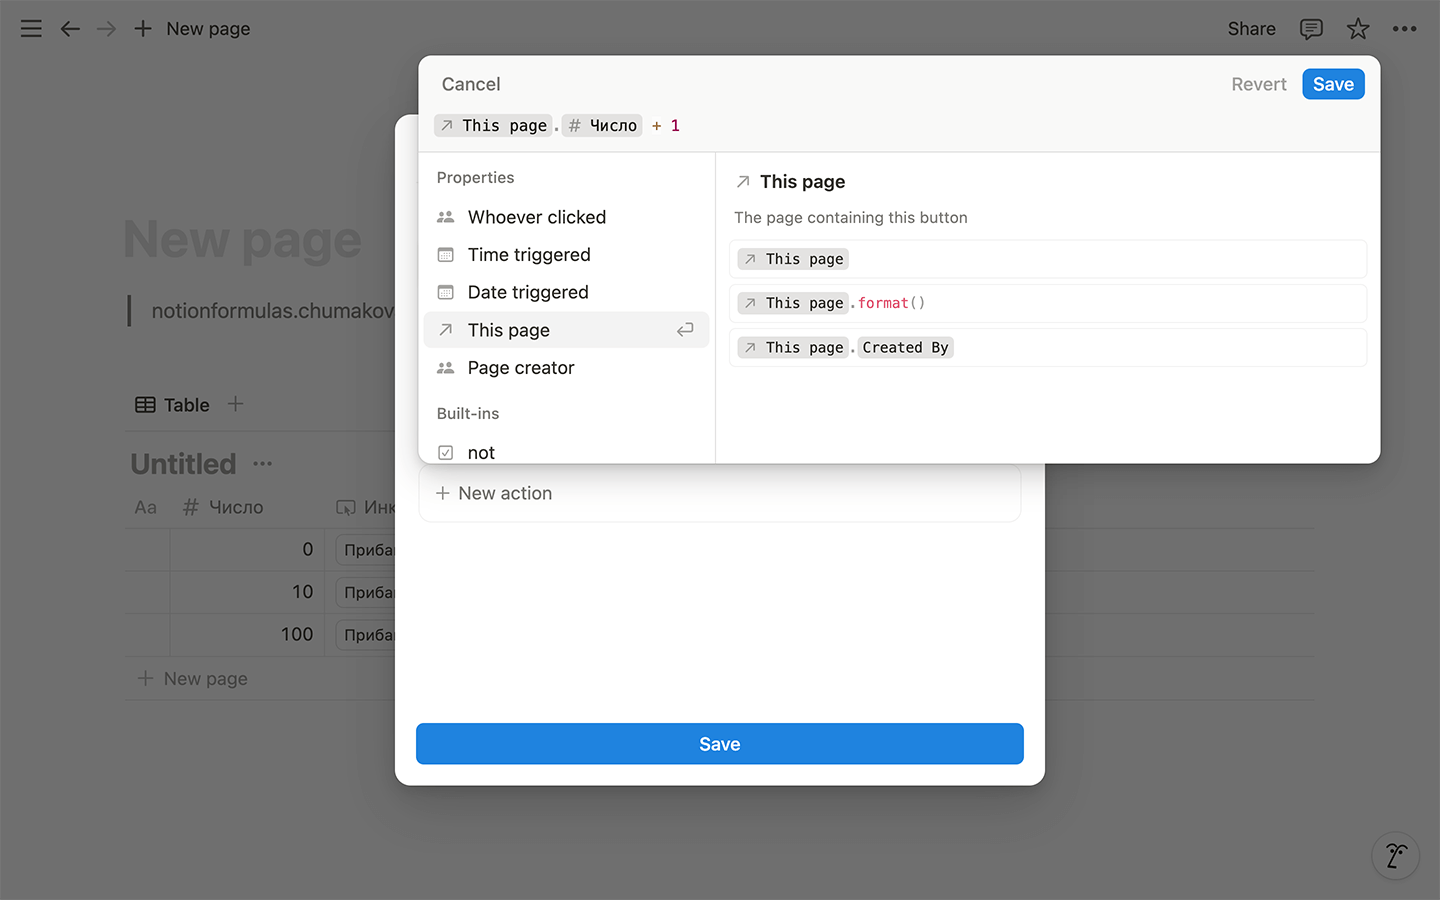Image resolution: width=1440 pixels, height=900 pixels.
Task: Add a New page row in table
Action: click(192, 679)
